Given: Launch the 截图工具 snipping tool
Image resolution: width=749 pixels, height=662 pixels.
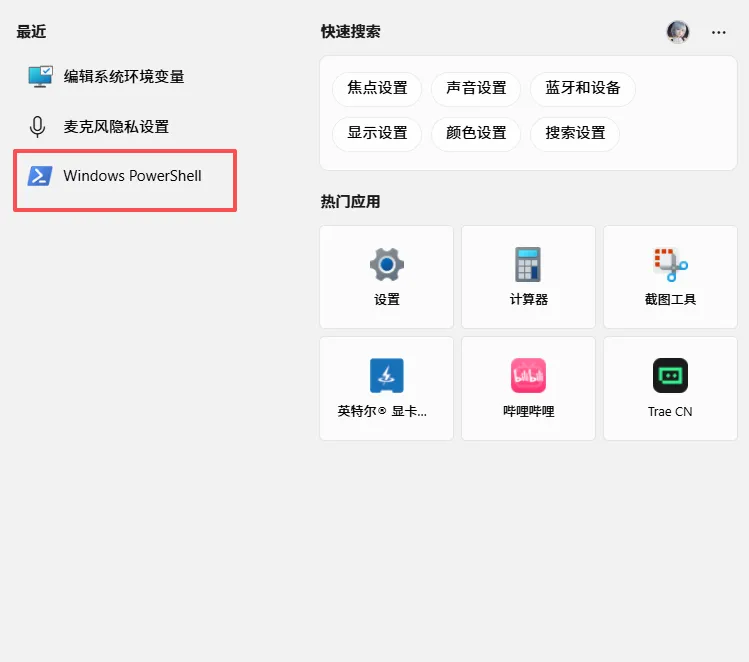Looking at the screenshot, I should [670, 277].
